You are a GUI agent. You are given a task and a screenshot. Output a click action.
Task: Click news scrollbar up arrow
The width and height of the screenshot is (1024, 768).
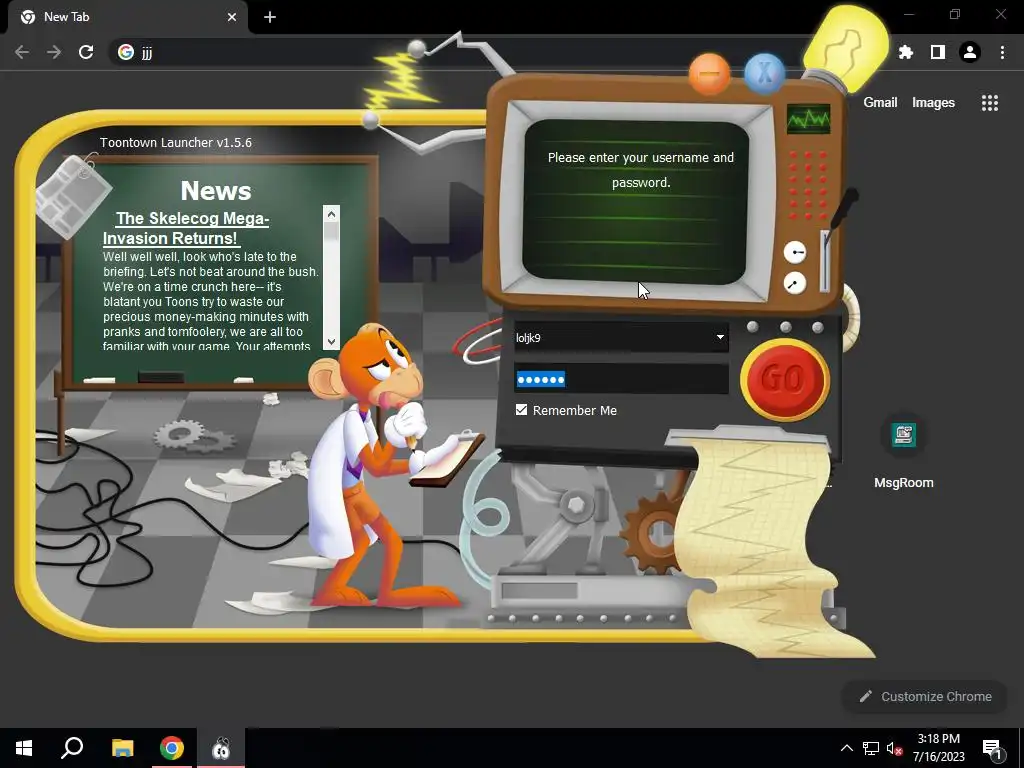pos(331,214)
